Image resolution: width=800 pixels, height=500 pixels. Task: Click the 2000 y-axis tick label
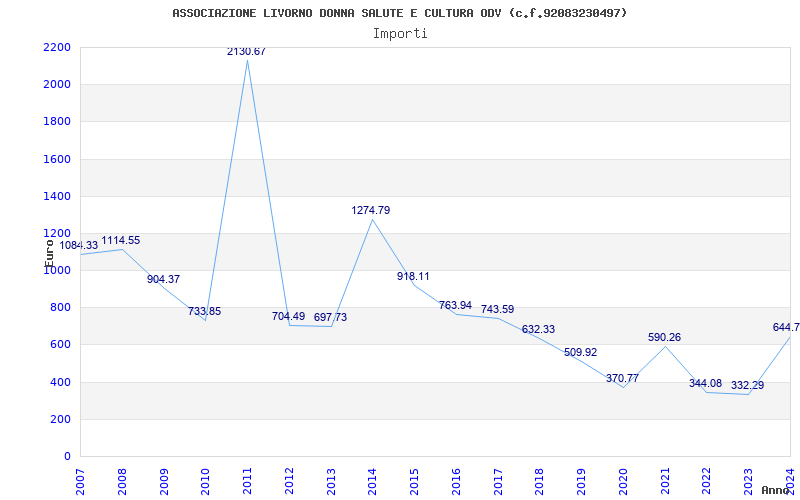(57, 85)
